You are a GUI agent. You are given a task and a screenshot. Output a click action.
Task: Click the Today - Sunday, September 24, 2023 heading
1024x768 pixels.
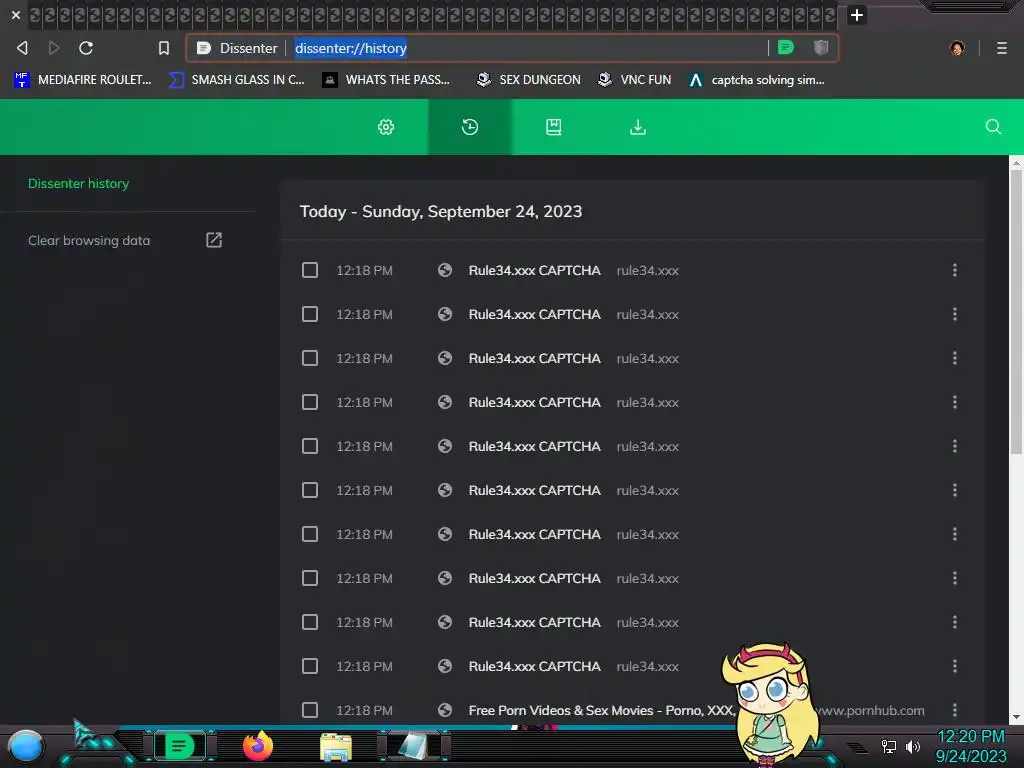(441, 212)
